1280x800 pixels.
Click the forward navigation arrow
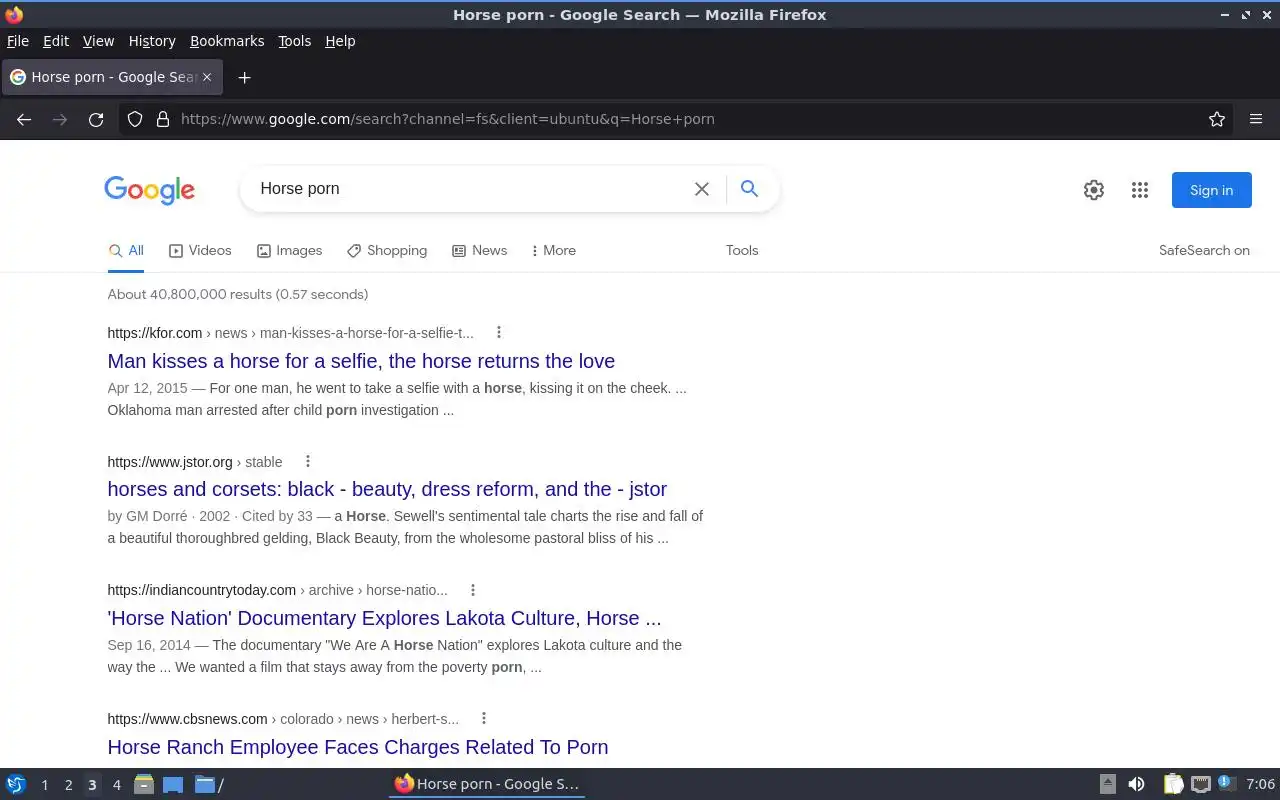(x=60, y=119)
